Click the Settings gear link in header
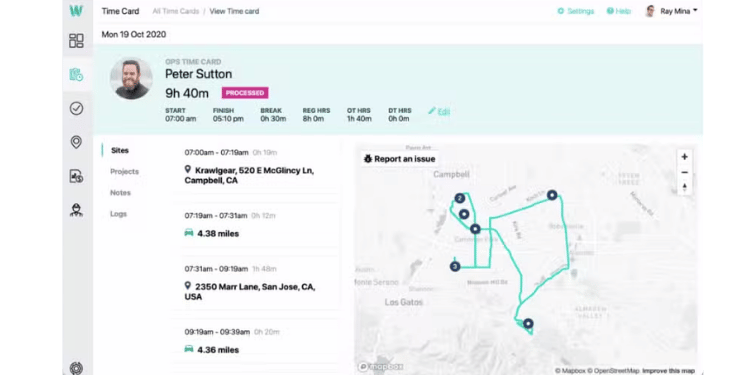Screen dimensions: 750x375 (x=575, y=11)
